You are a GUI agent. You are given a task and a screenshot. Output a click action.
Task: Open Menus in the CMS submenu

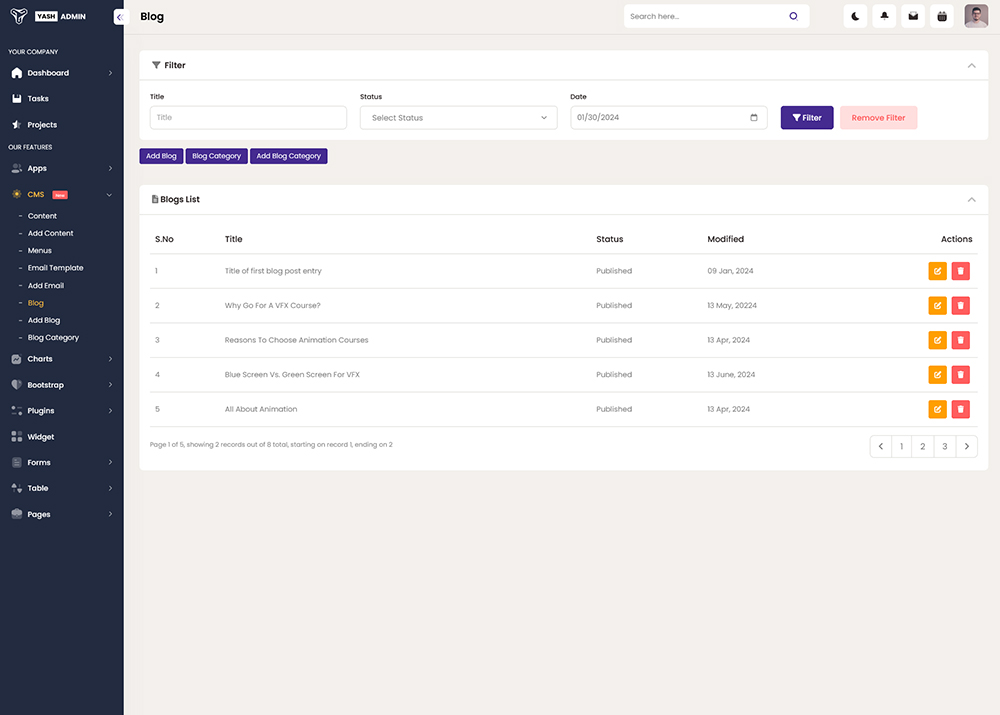tap(40, 251)
